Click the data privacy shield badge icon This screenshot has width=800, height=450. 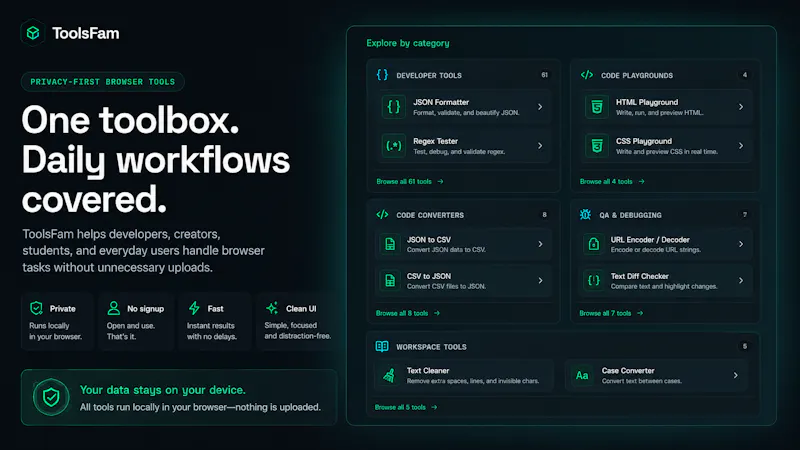click(x=51, y=397)
